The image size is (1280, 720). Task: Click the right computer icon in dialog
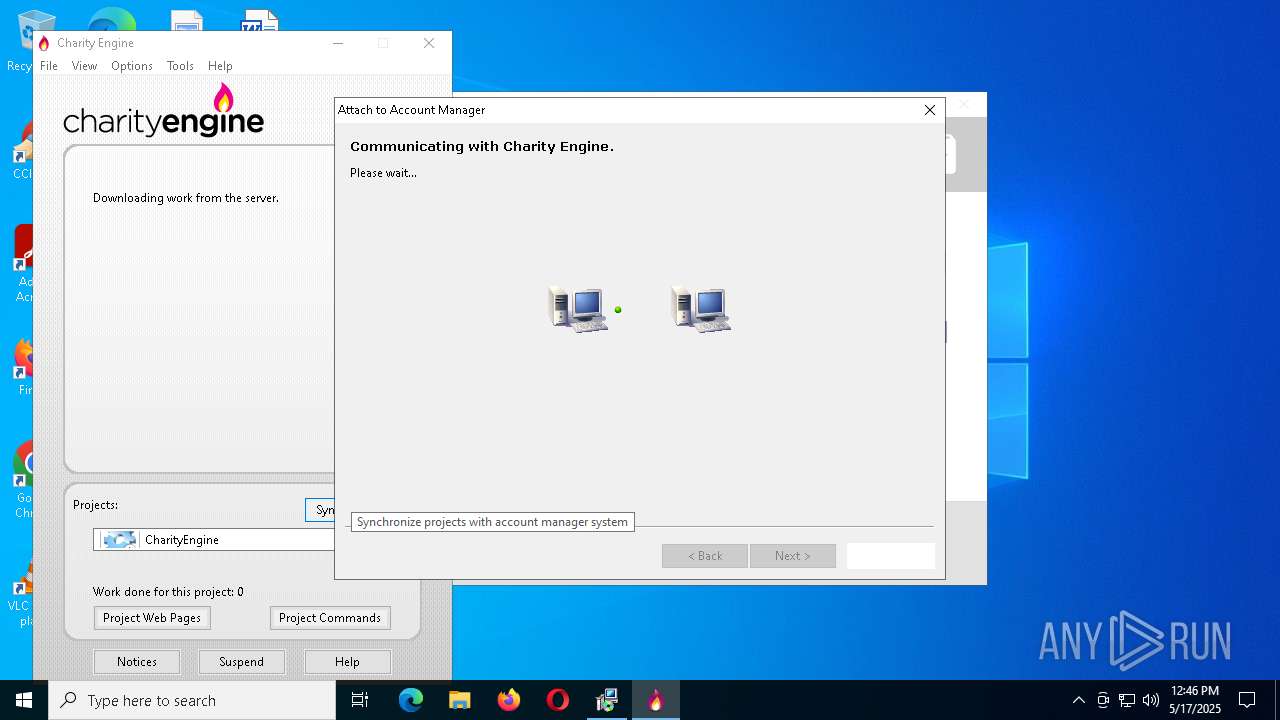[701, 308]
